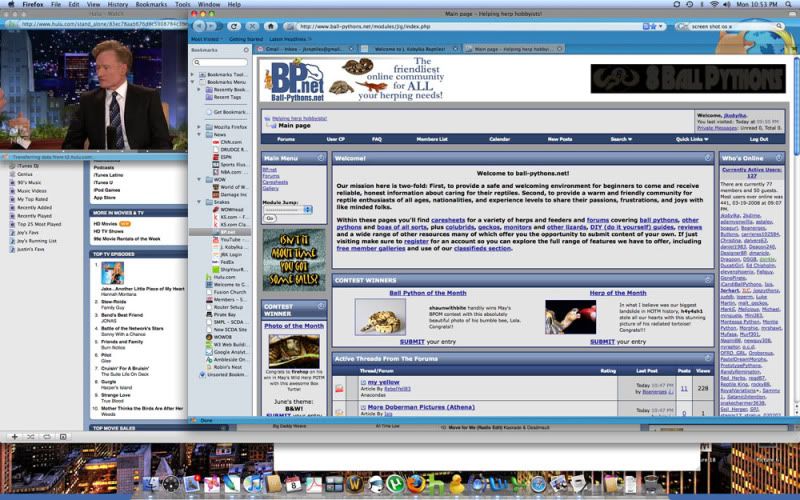Go back with the Firefox Back arrow
The width and height of the screenshot is (800, 500).
click(x=200, y=26)
